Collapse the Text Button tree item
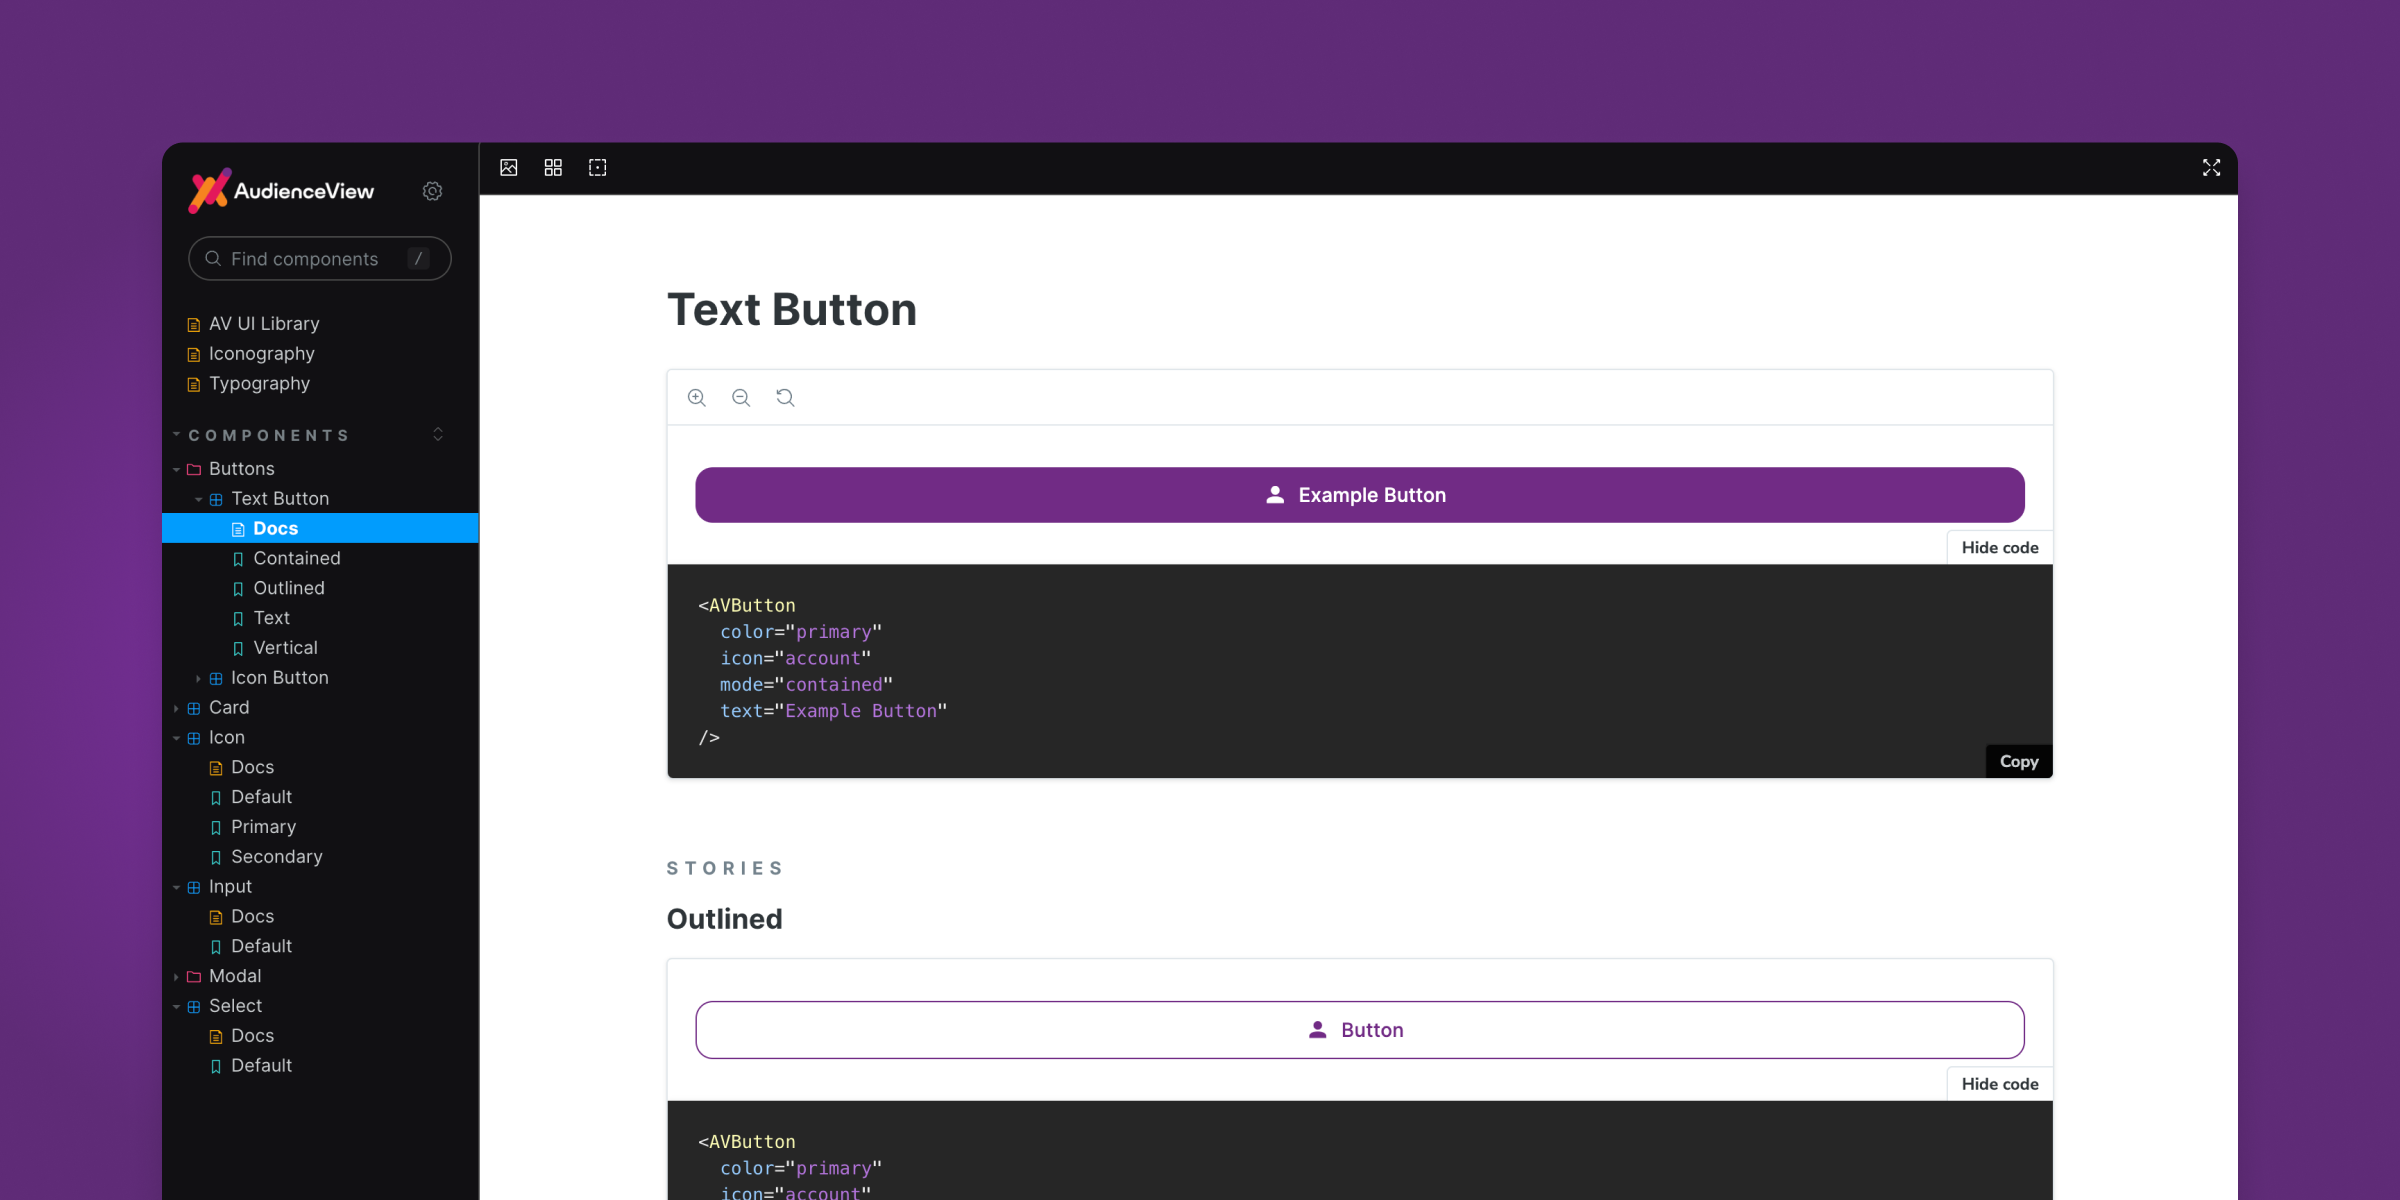This screenshot has height=1200, width=2400. tap(198, 498)
